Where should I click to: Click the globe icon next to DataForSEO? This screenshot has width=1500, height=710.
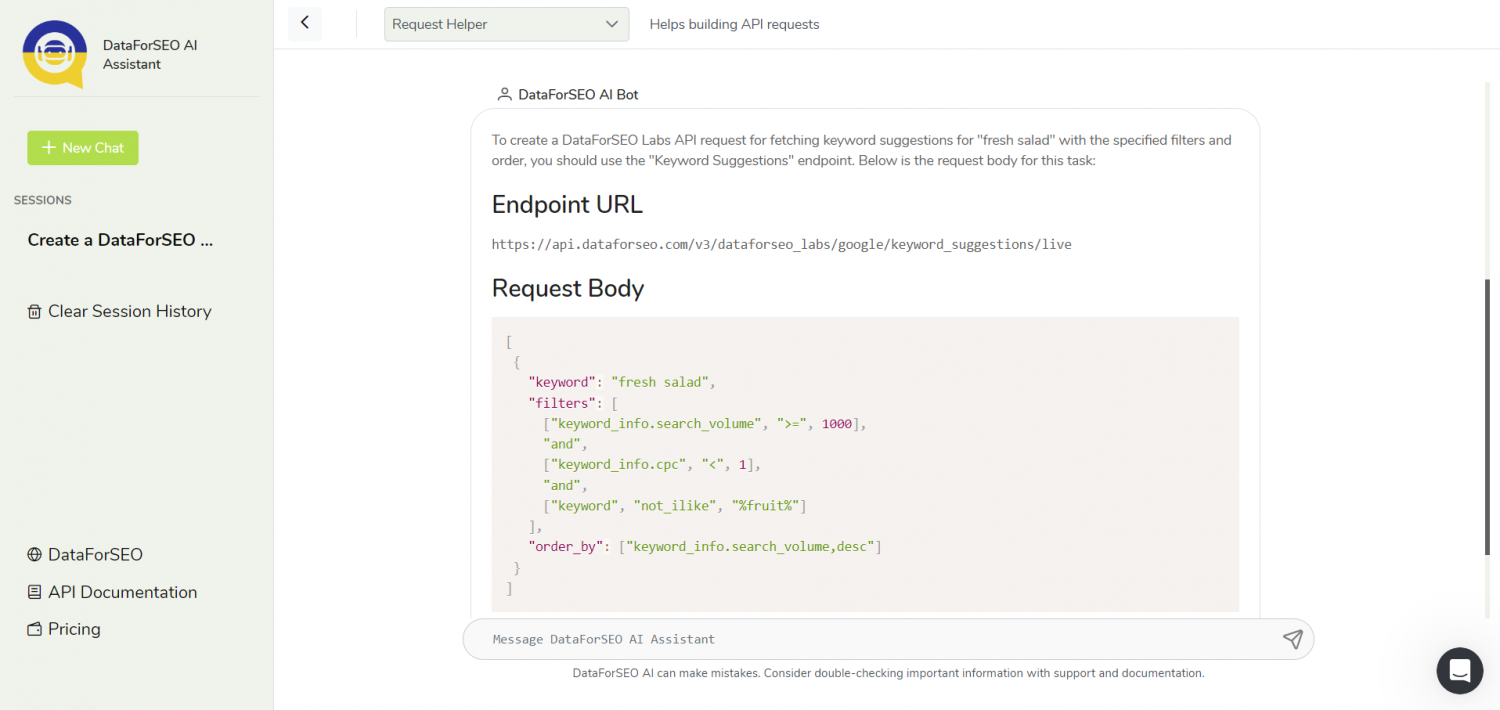click(34, 554)
